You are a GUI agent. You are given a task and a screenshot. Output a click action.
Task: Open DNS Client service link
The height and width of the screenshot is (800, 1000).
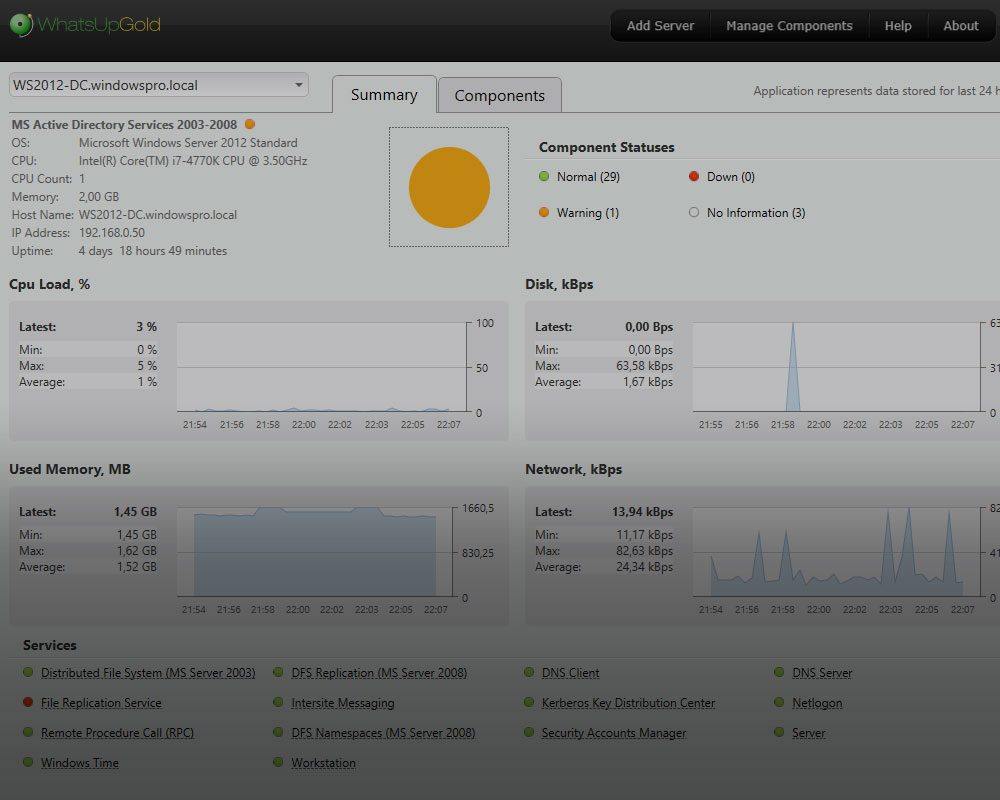pyautogui.click(x=570, y=673)
